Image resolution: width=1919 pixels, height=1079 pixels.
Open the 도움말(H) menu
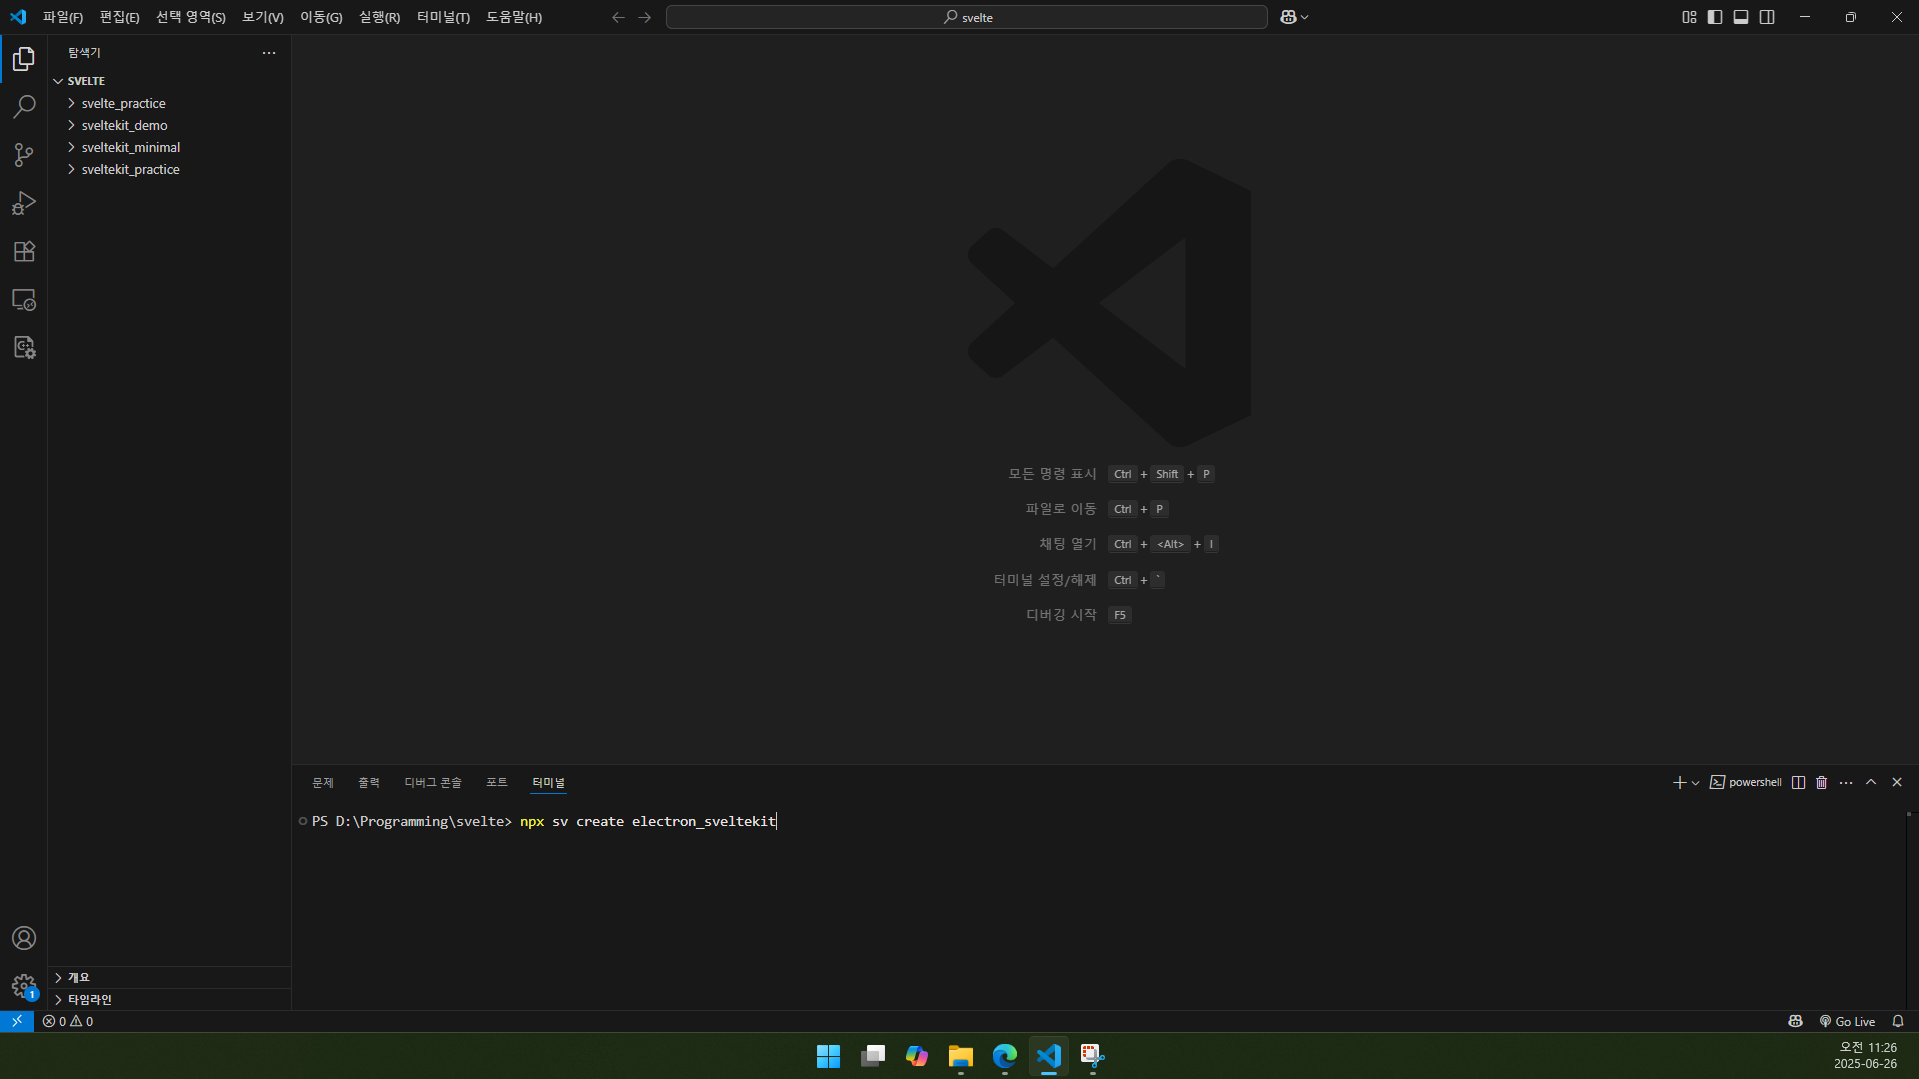[514, 17]
